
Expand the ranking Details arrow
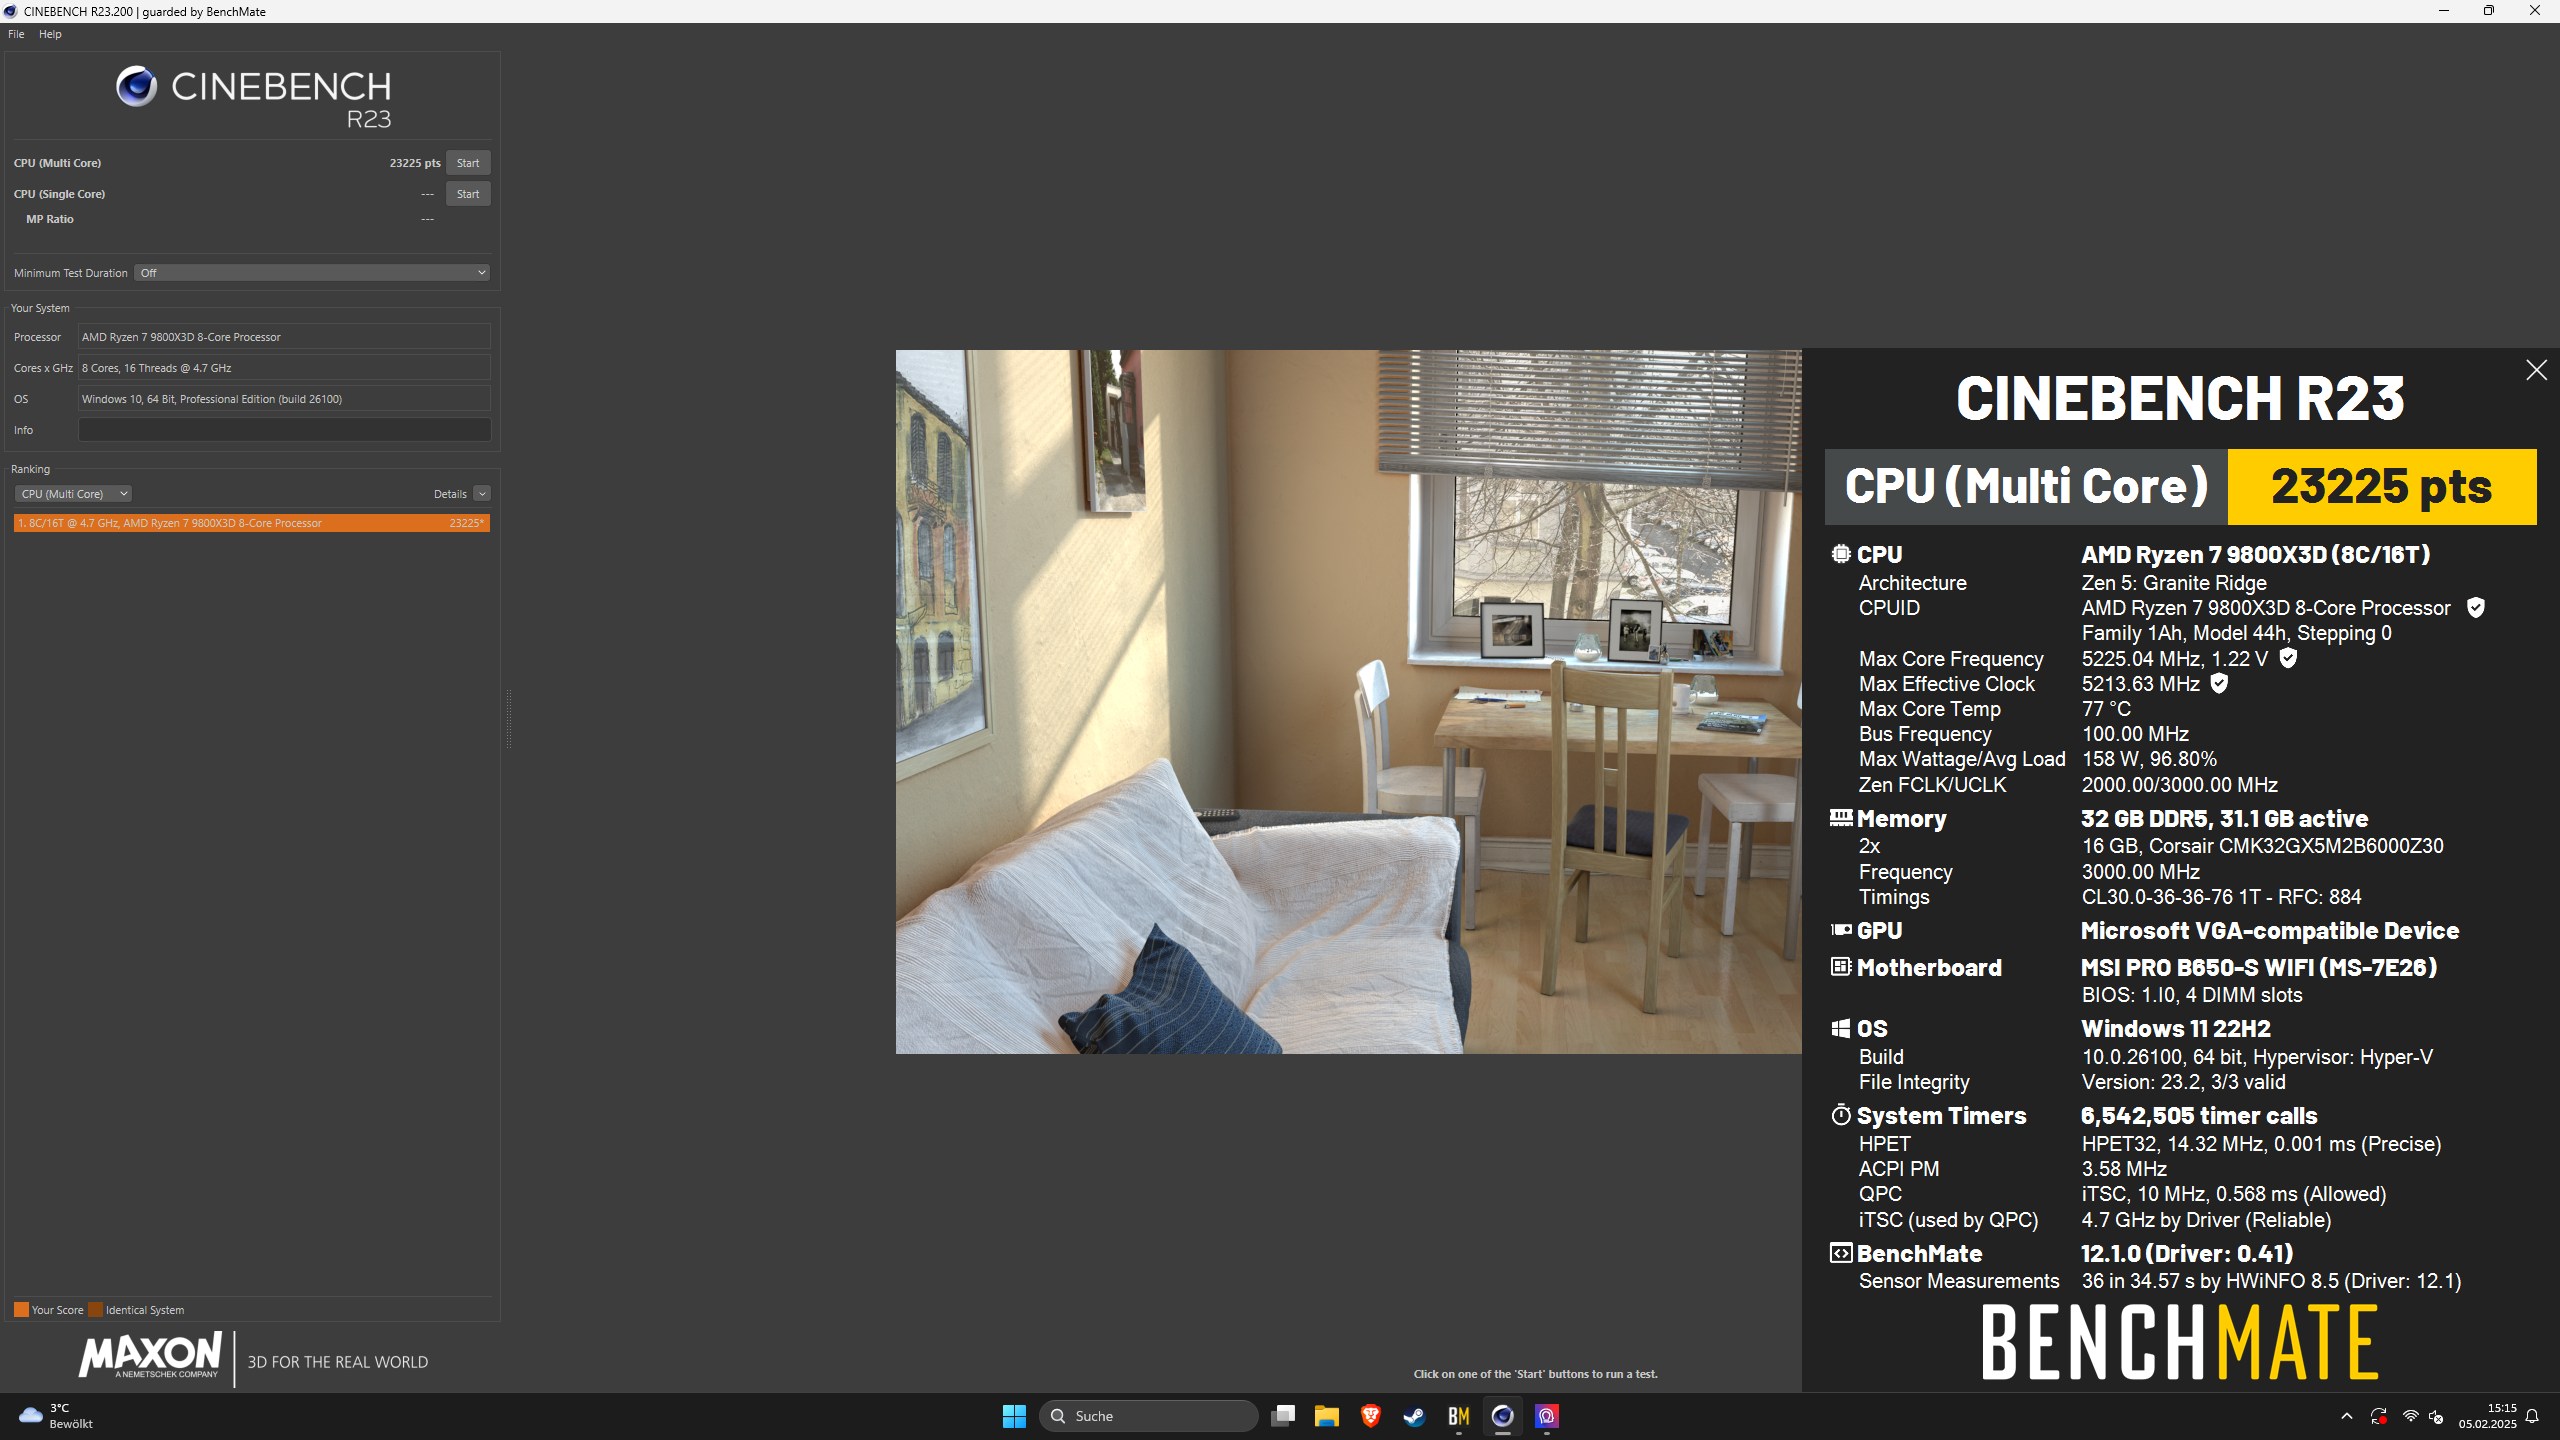click(x=482, y=494)
